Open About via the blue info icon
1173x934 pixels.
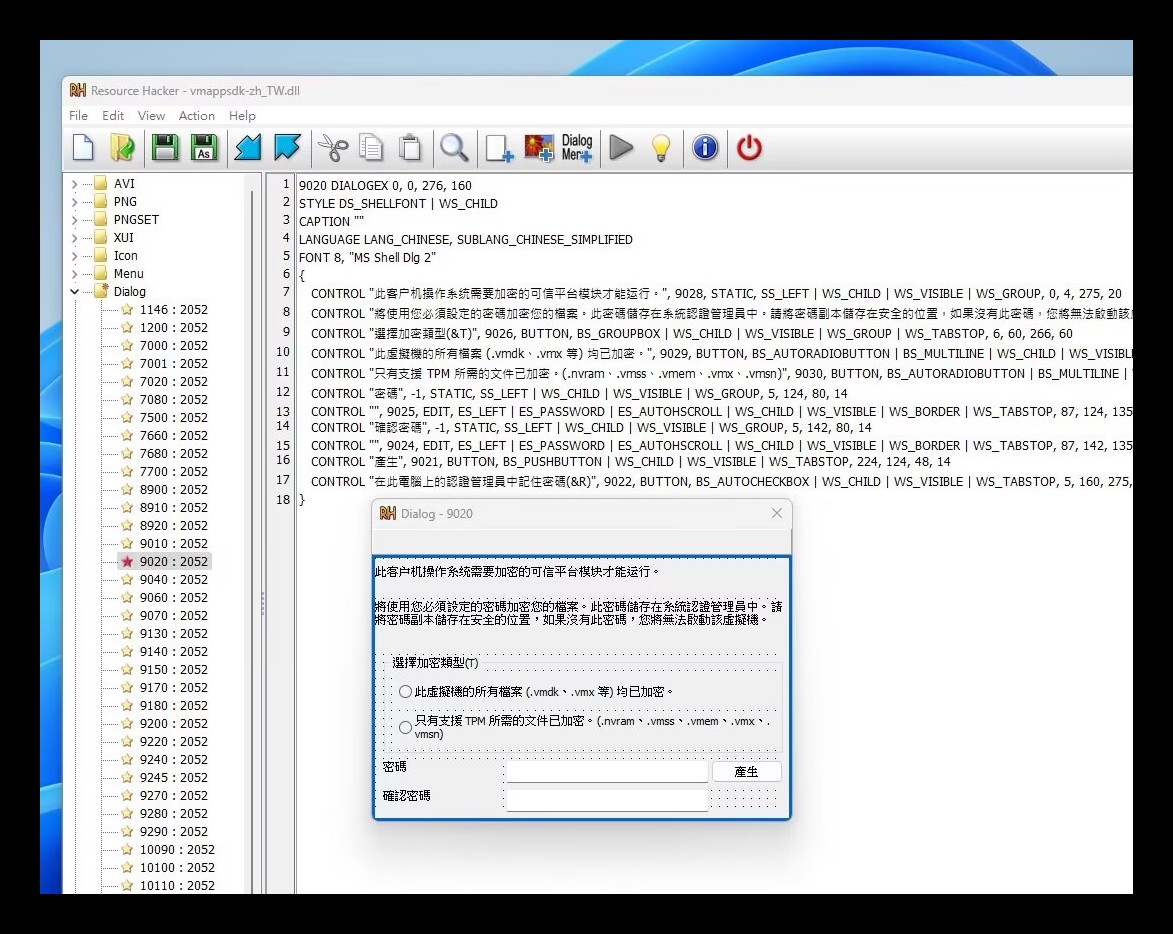click(704, 147)
